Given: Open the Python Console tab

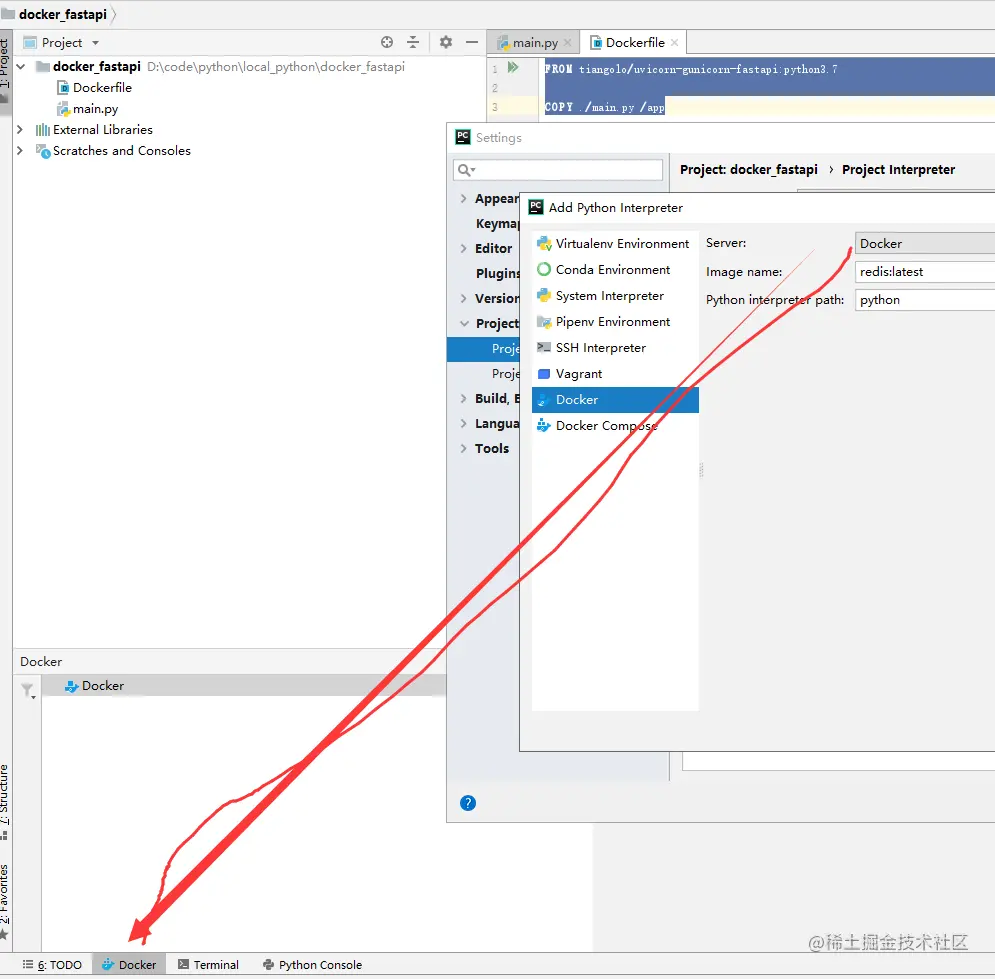Looking at the screenshot, I should point(312,965).
